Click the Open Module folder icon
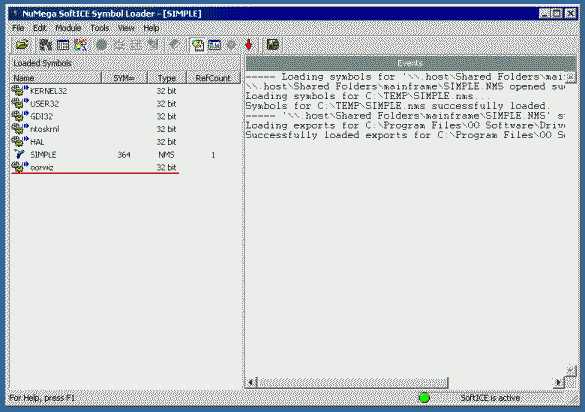585x412 pixels. (22, 45)
